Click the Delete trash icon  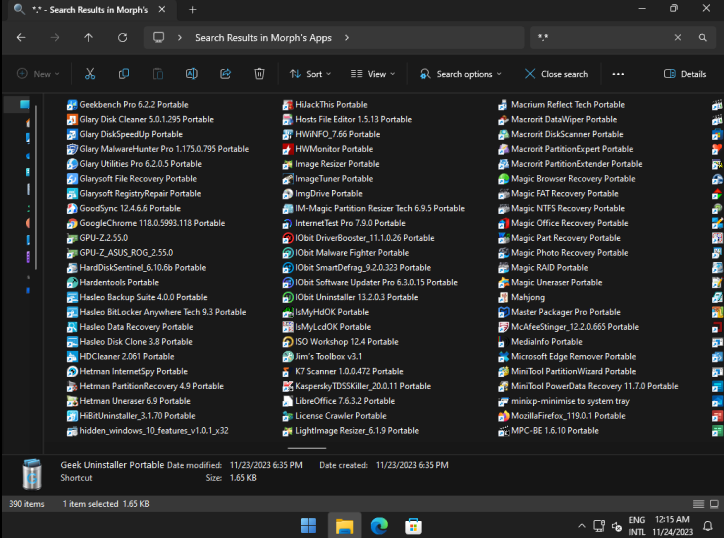tap(259, 74)
